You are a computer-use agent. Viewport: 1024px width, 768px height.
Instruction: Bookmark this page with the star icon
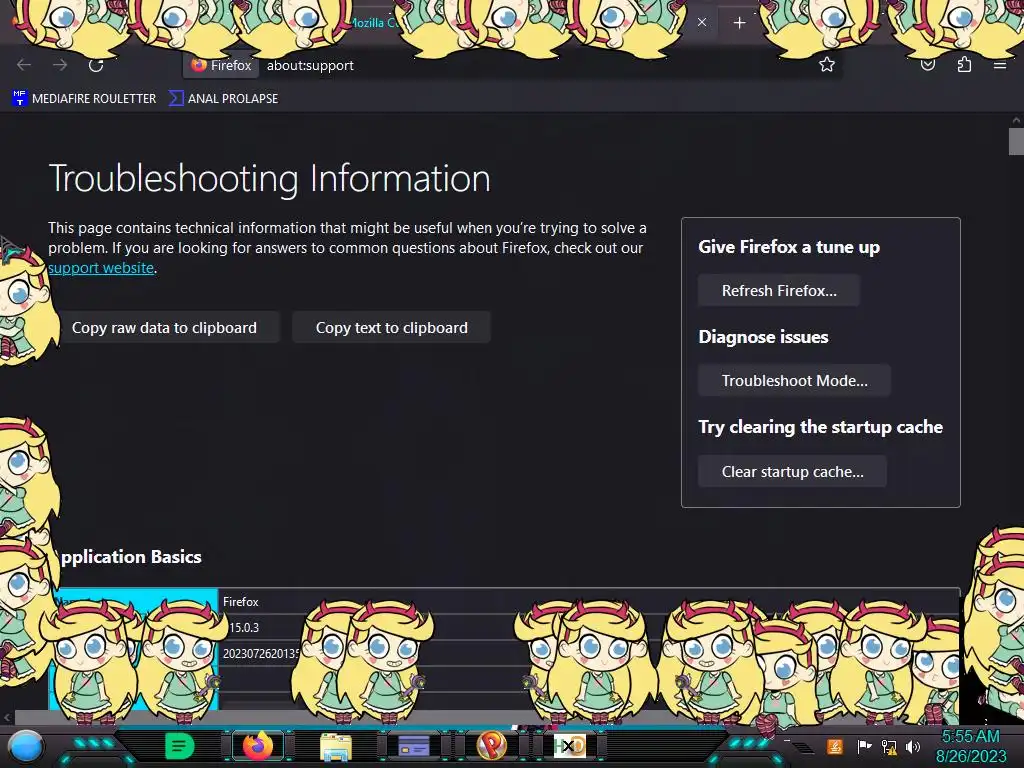coord(827,64)
